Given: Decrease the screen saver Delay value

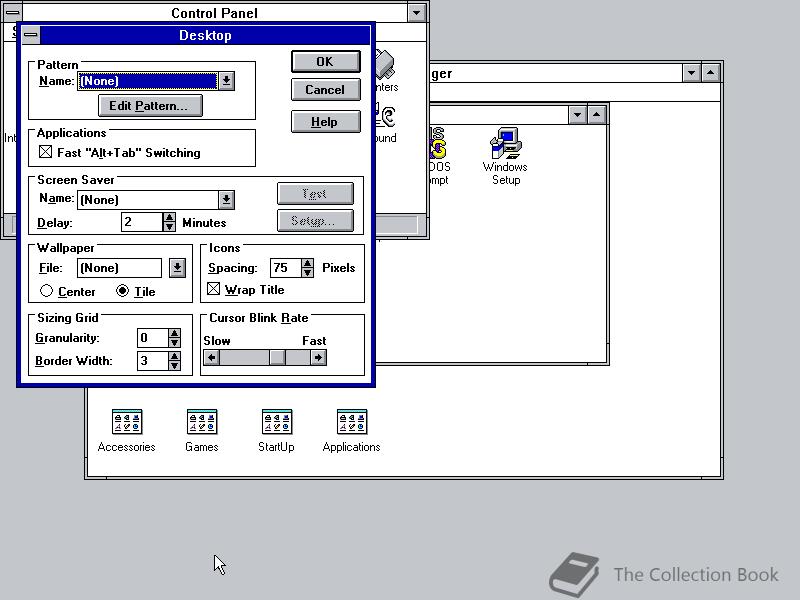Looking at the screenshot, I should click(x=169, y=227).
